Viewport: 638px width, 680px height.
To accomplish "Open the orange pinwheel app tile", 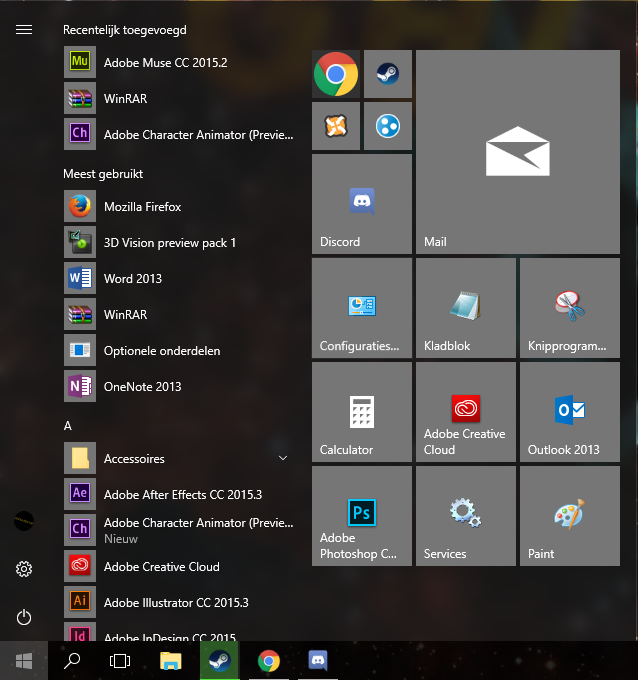I will 336,126.
